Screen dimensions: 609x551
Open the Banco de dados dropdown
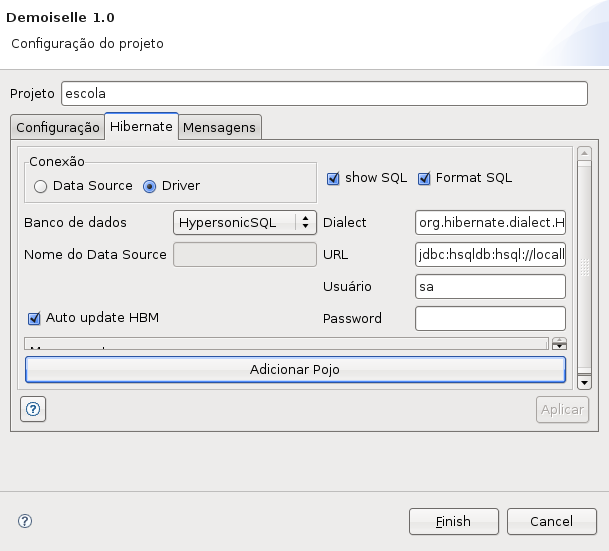coord(245,222)
